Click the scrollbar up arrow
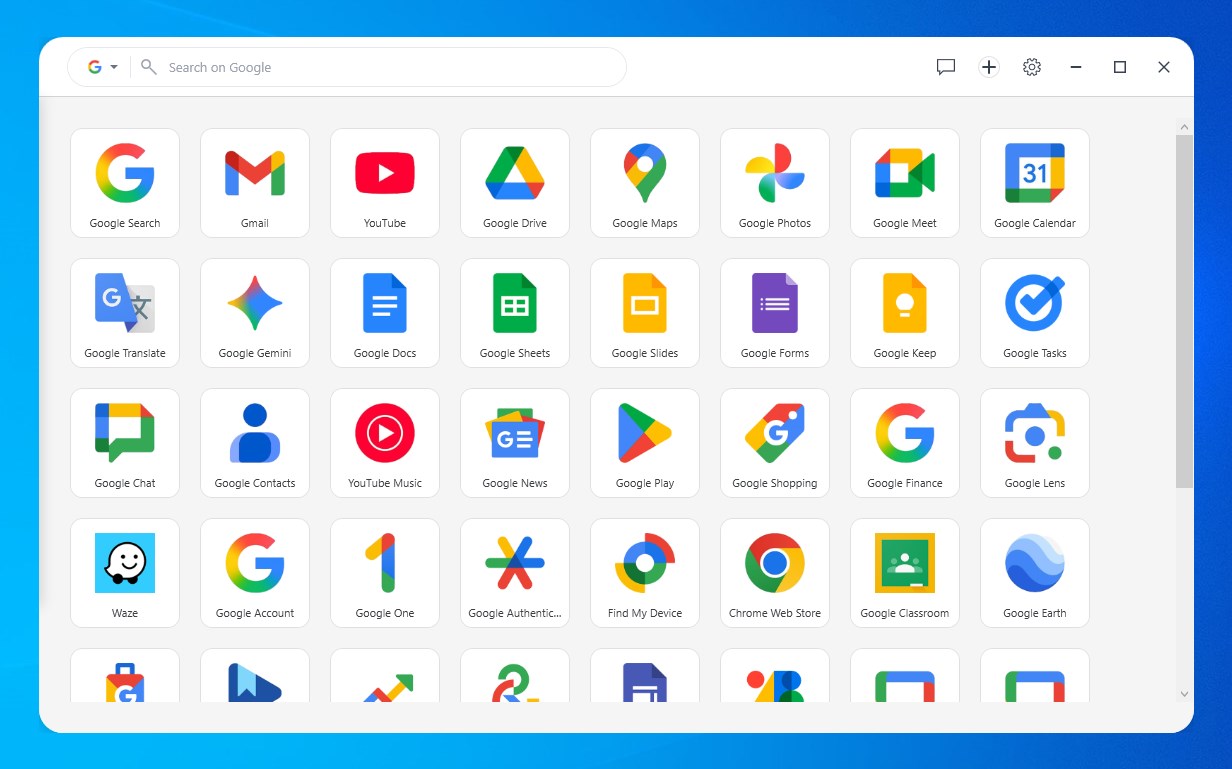 (1184, 127)
